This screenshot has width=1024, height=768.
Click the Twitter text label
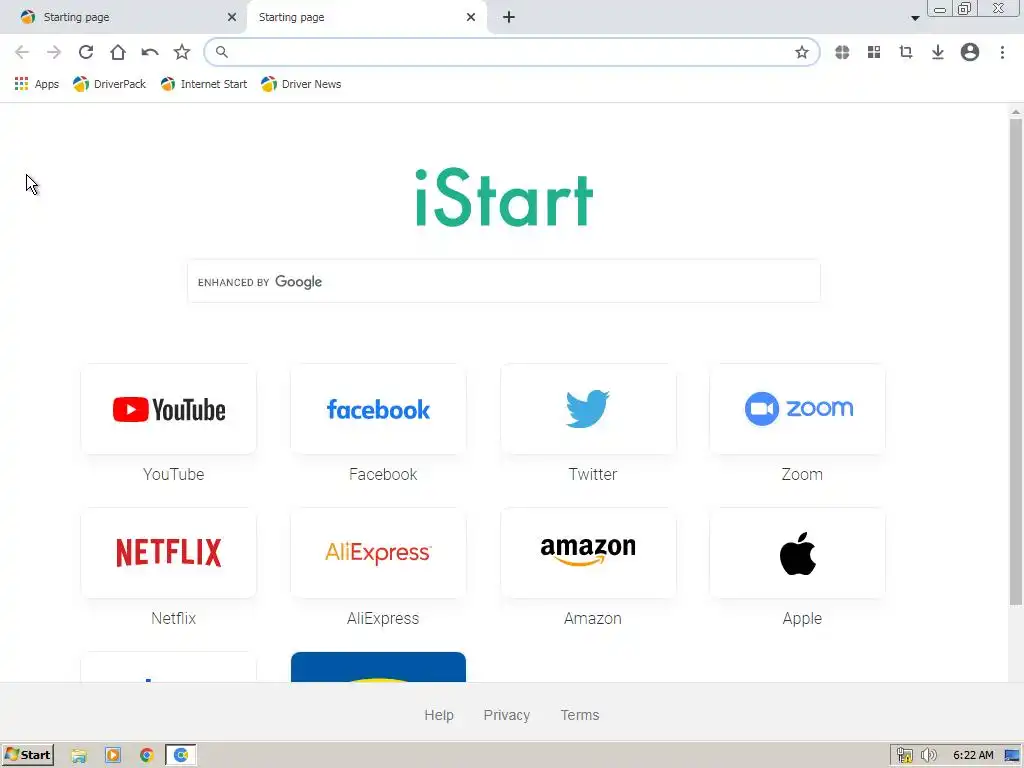(592, 474)
